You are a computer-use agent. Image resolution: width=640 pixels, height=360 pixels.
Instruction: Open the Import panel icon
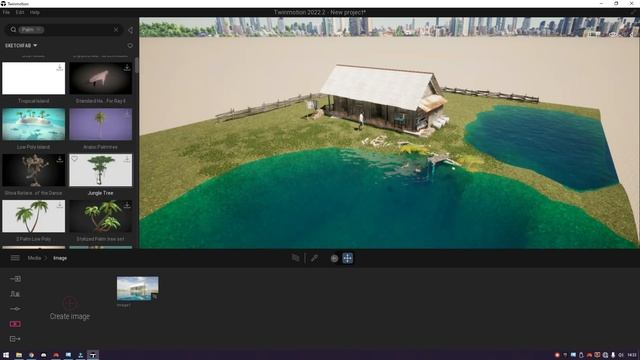pyautogui.click(x=15, y=279)
